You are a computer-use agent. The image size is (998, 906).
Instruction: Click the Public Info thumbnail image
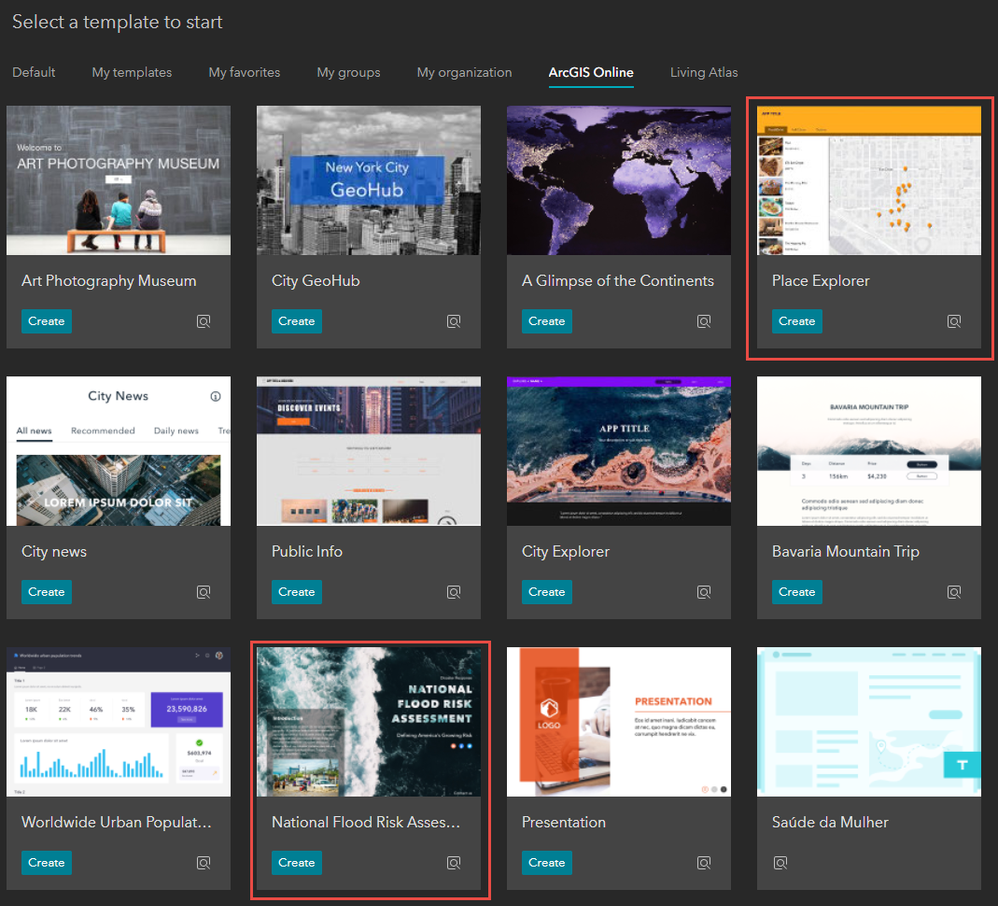coord(369,451)
